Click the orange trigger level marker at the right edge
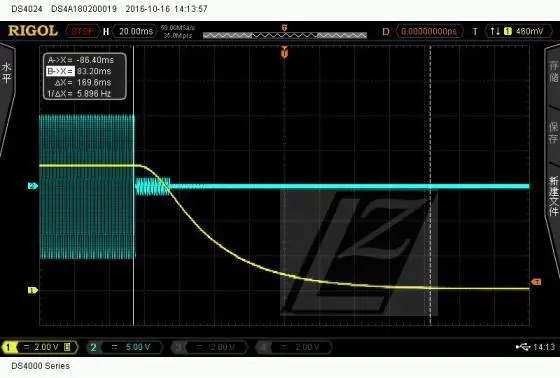This screenshot has height=378, width=560. pyautogui.click(x=536, y=282)
